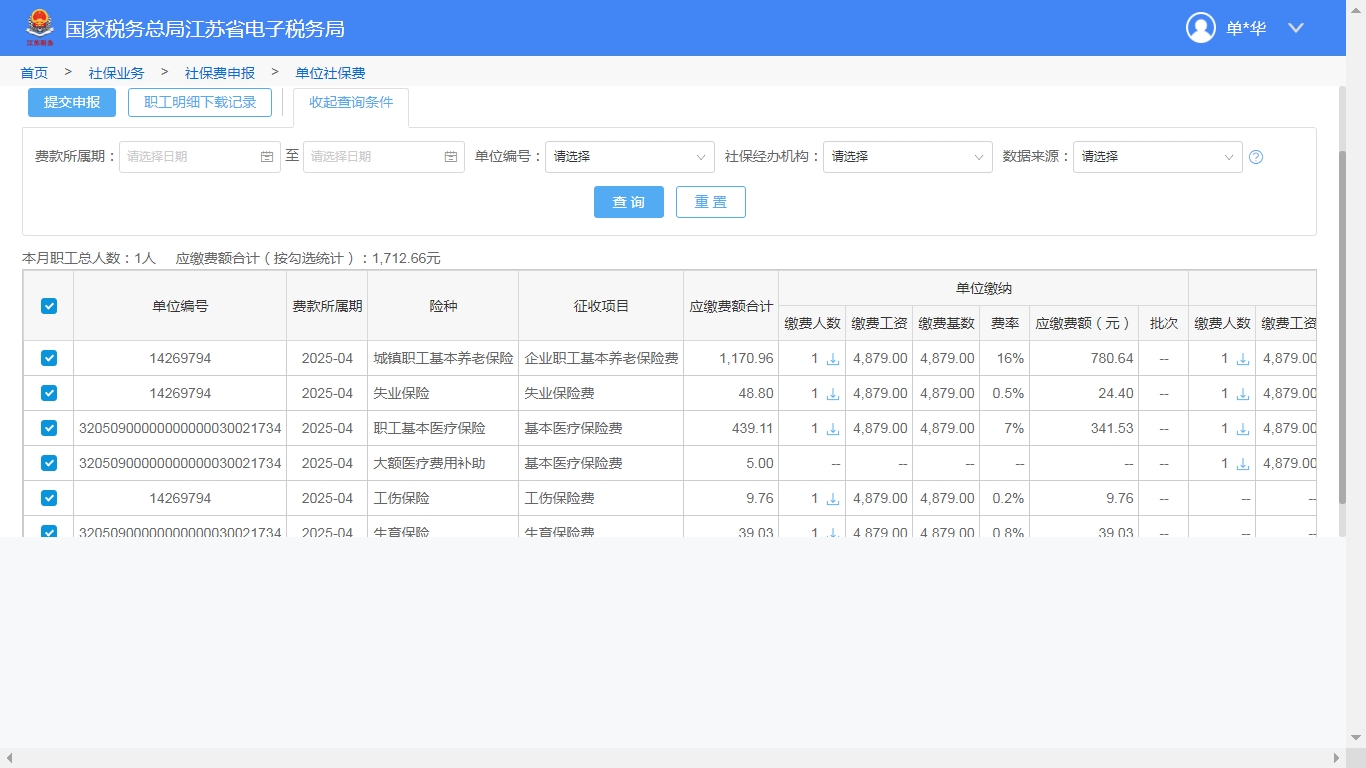Viewport: 1366px width, 768px height.
Task: Click the 24.40 payable amount cell
Action: (1084, 393)
